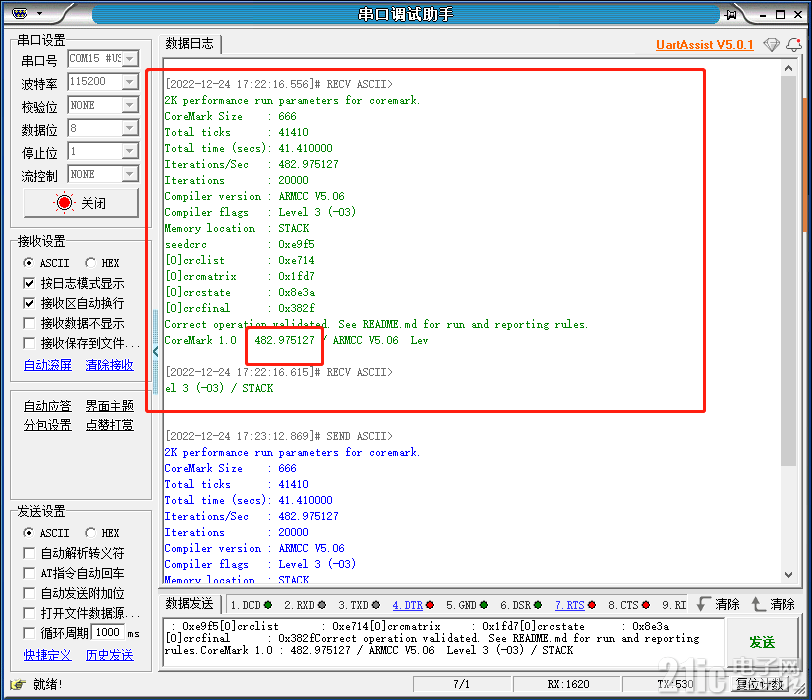Screen dimensions: 812x700
Task: Enable 自动解析转义符 checkbox
Action: point(30,553)
